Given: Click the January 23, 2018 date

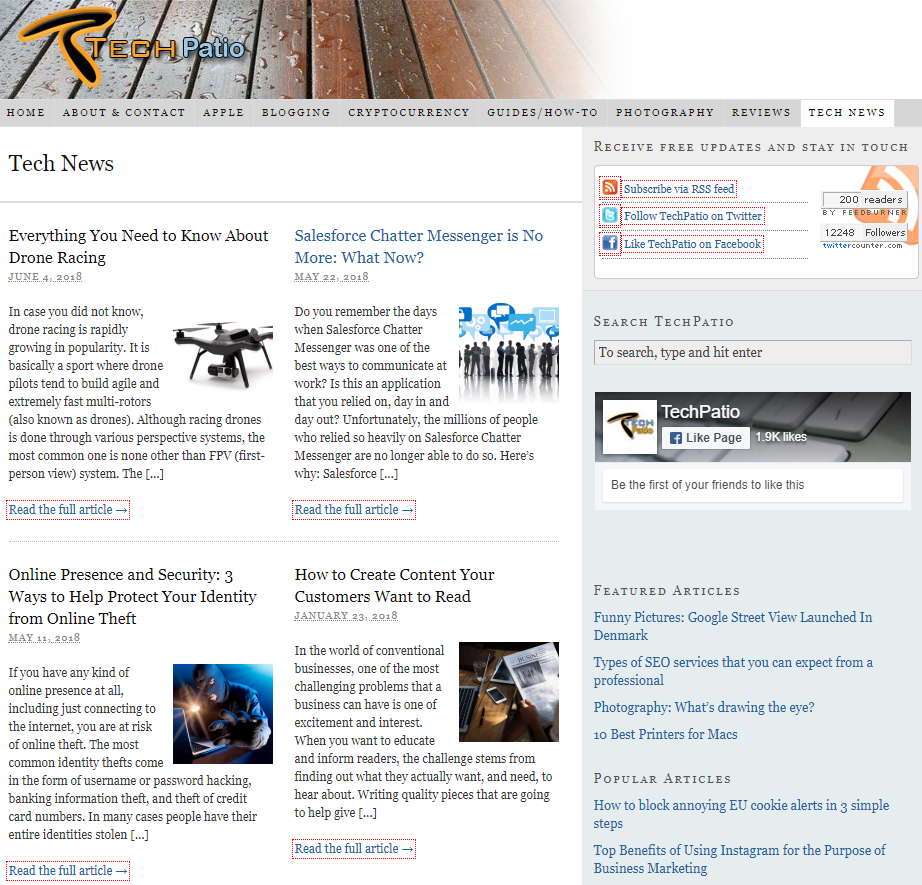Looking at the screenshot, I should (x=346, y=616).
